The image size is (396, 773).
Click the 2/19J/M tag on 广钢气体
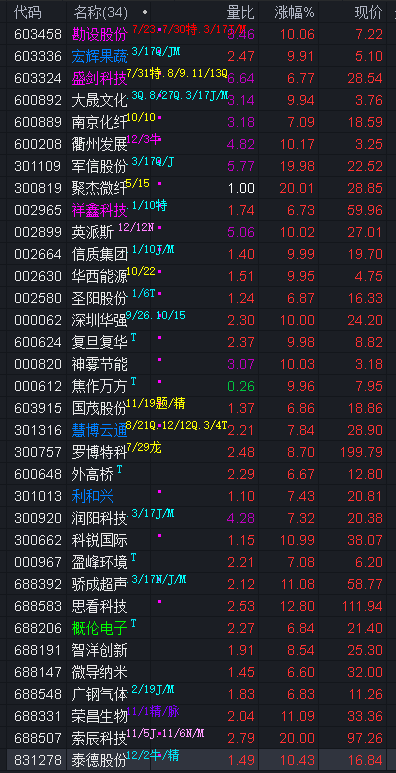153,689
